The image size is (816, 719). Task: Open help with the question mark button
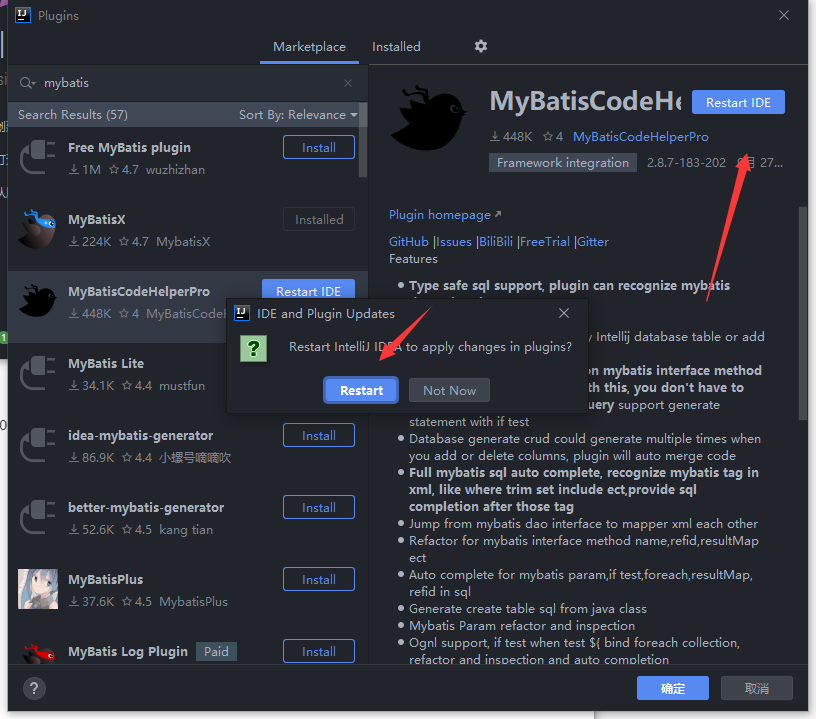pos(34,688)
